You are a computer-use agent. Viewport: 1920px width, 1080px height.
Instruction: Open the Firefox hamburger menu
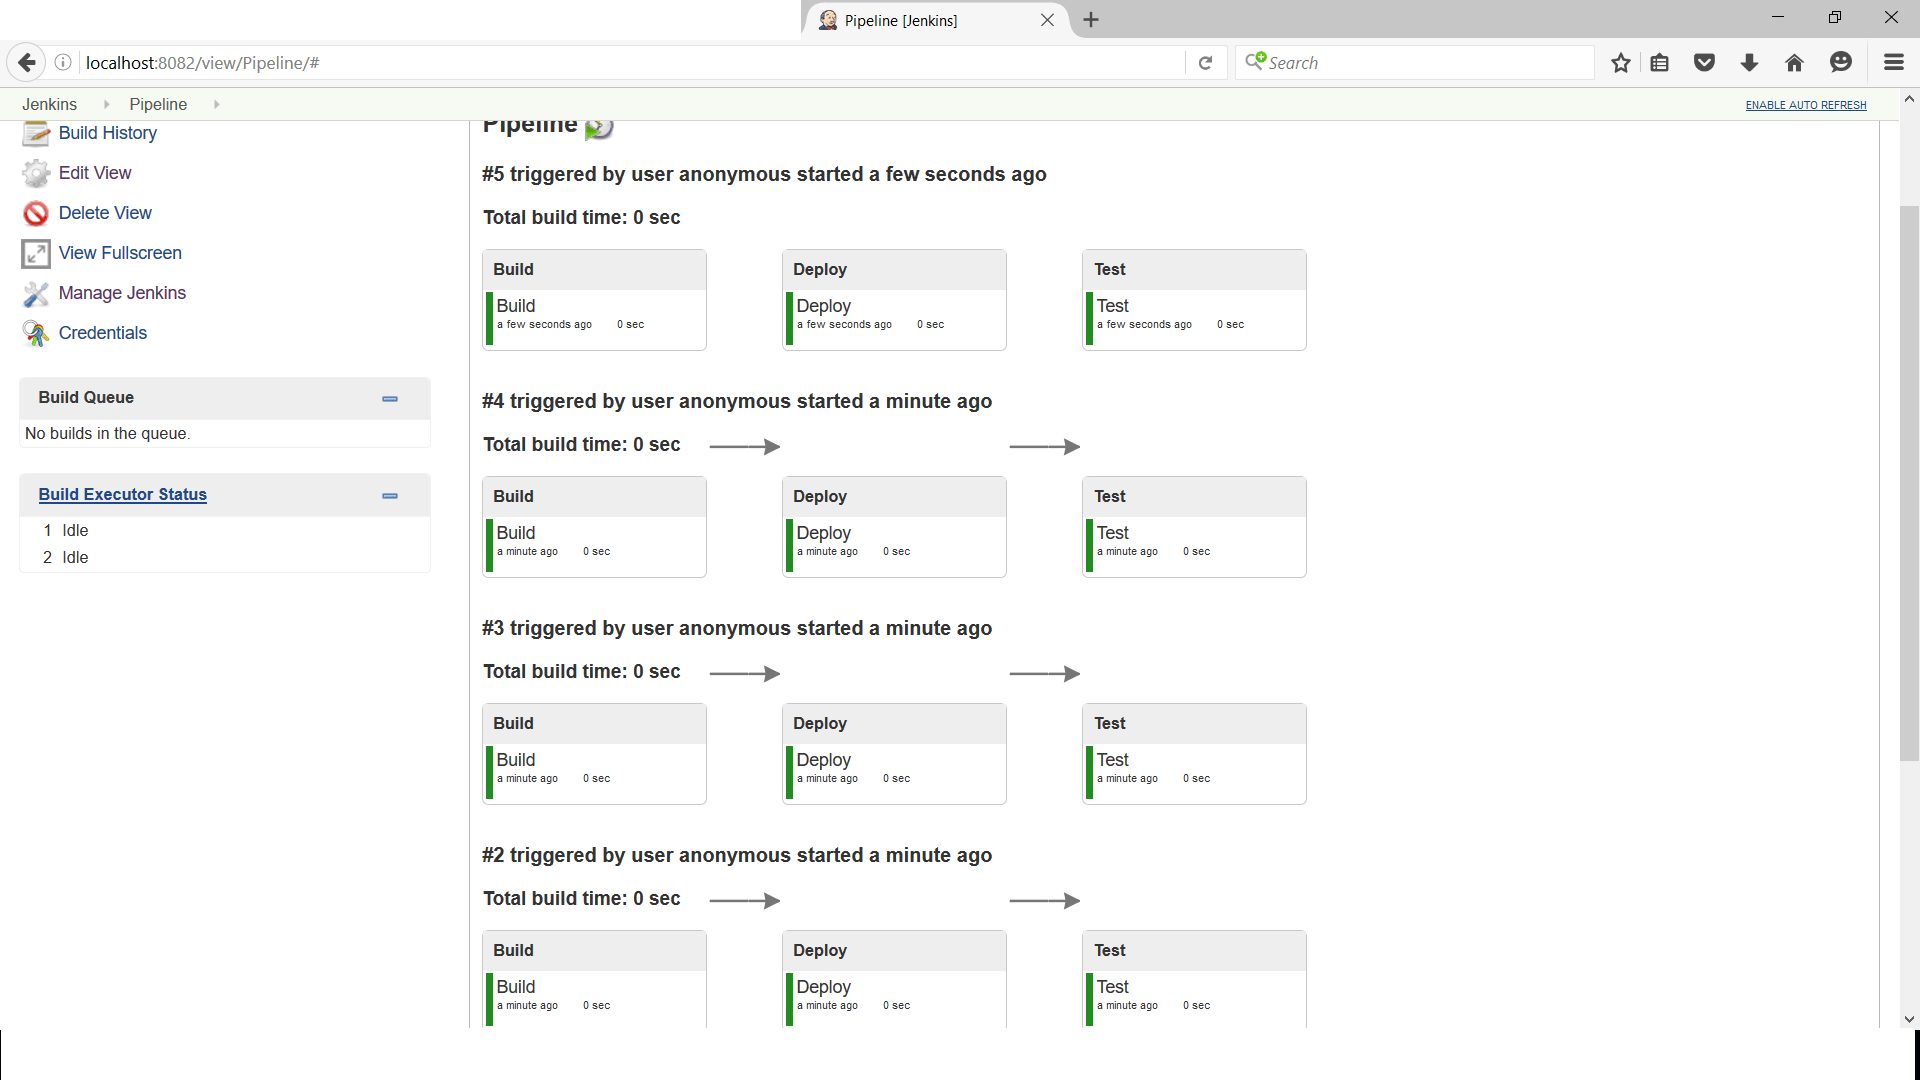click(x=1894, y=62)
